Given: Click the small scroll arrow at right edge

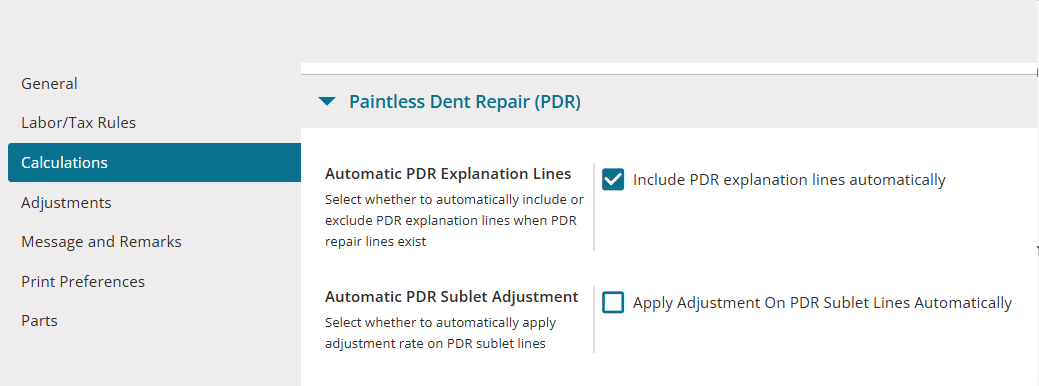Looking at the screenshot, I should click(x=1036, y=250).
